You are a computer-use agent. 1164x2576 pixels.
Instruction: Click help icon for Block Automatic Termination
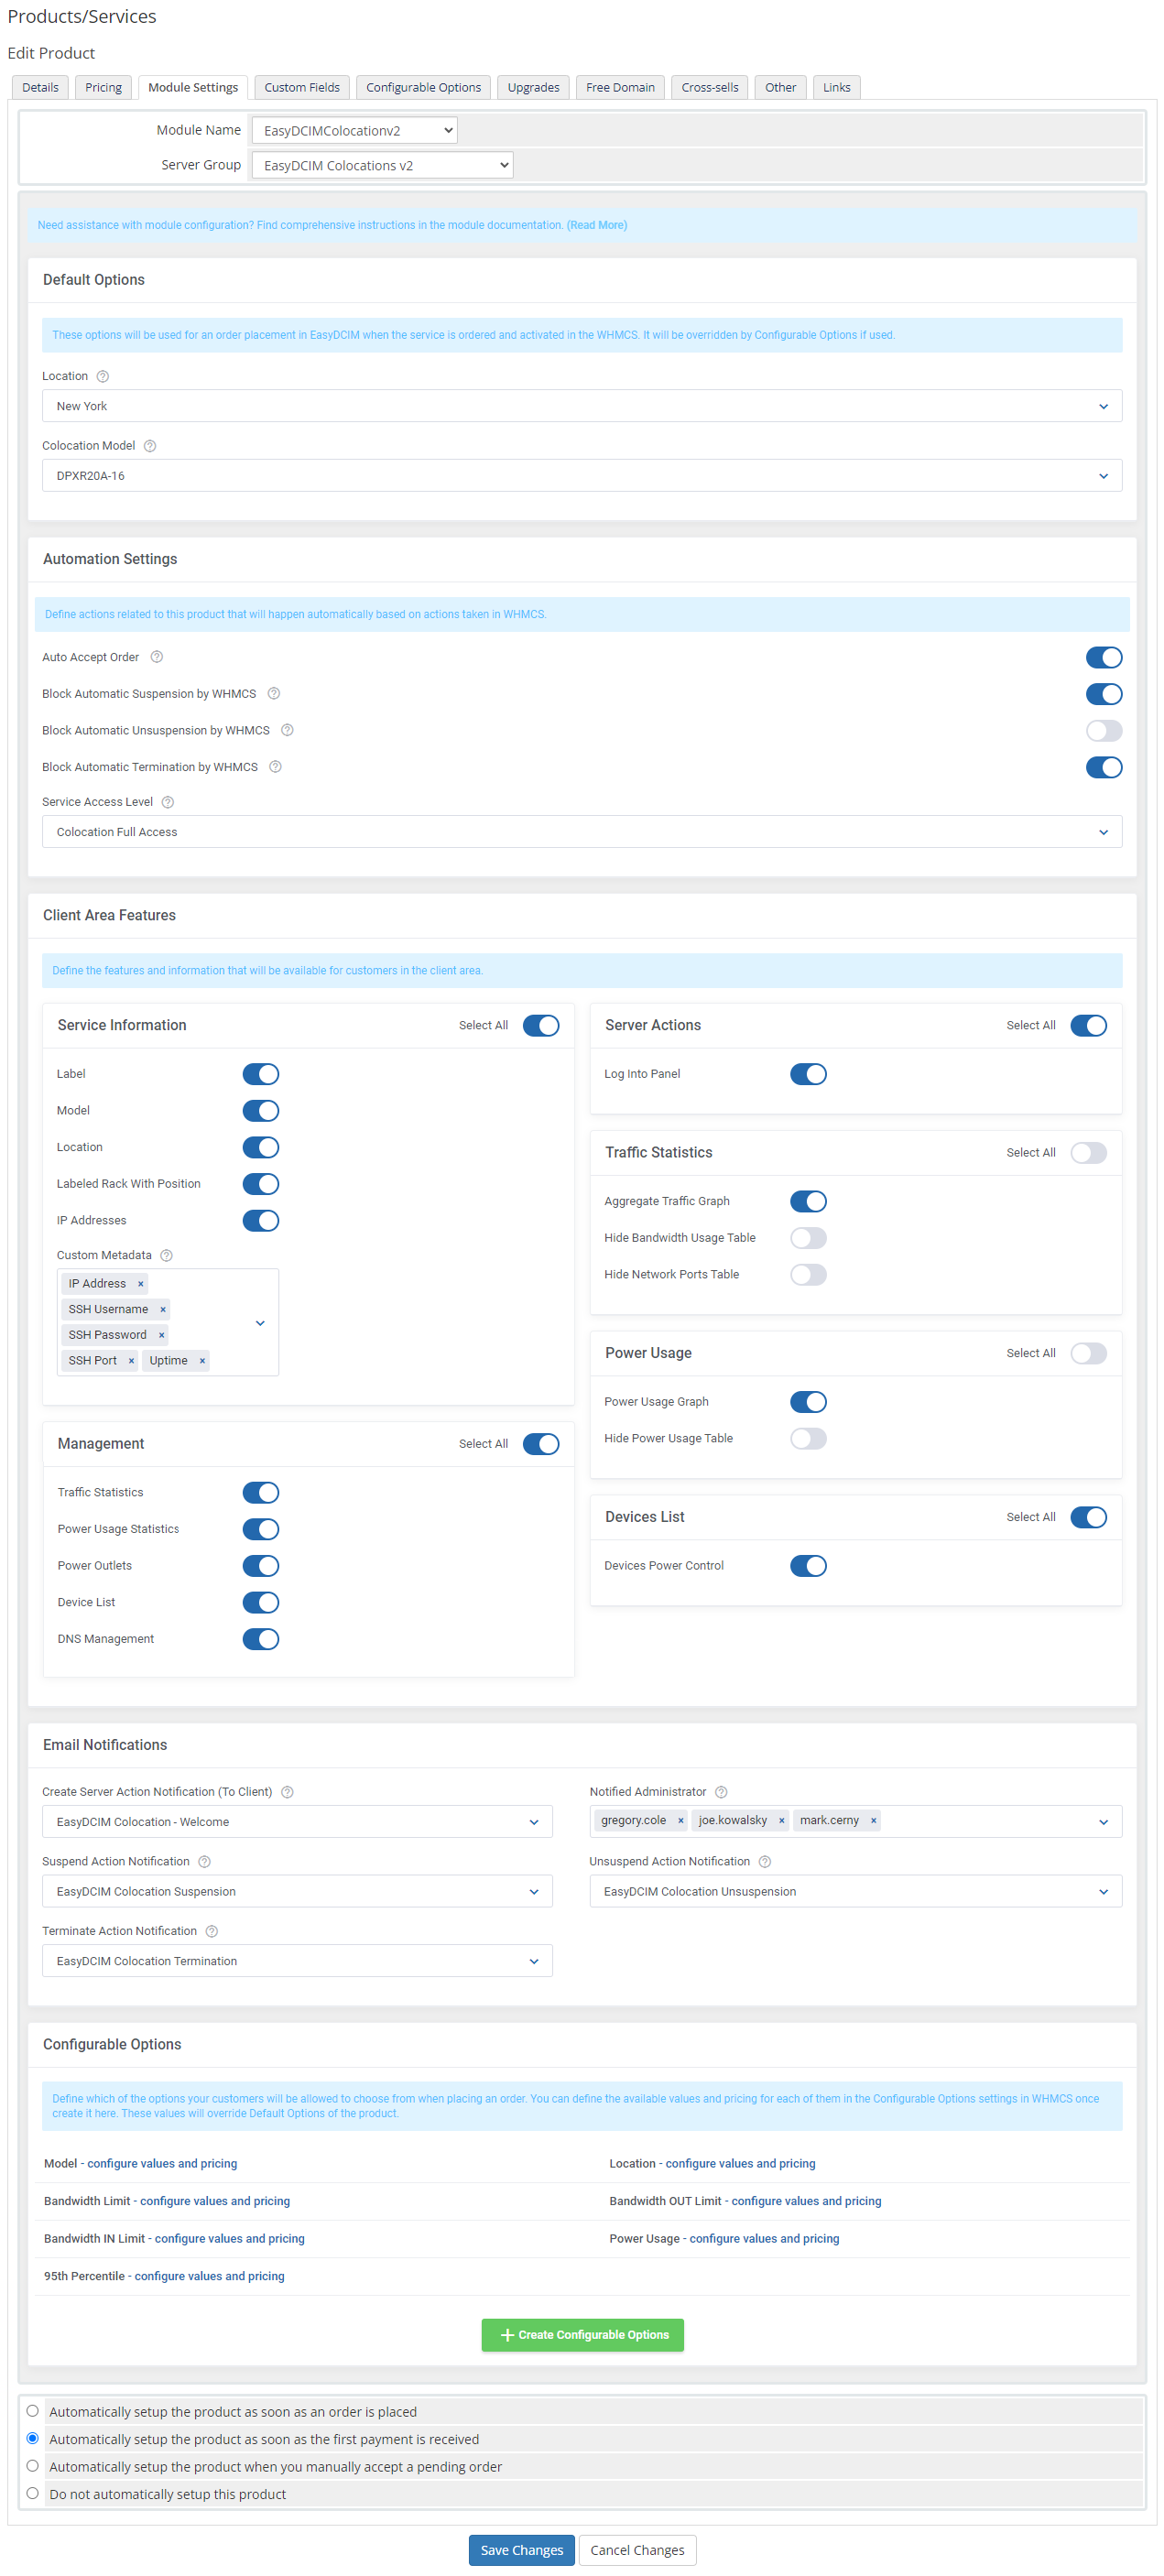click(x=276, y=767)
